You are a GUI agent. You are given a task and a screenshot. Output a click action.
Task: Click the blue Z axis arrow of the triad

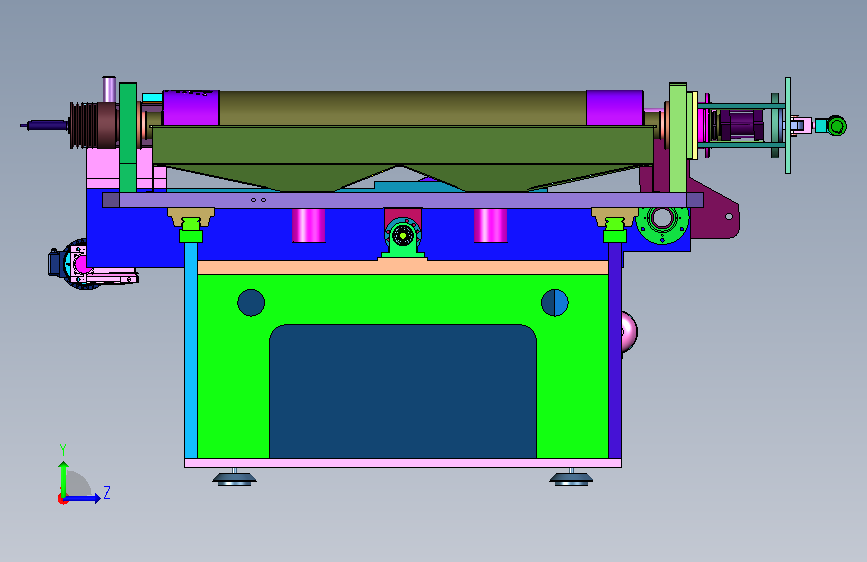pos(83,498)
